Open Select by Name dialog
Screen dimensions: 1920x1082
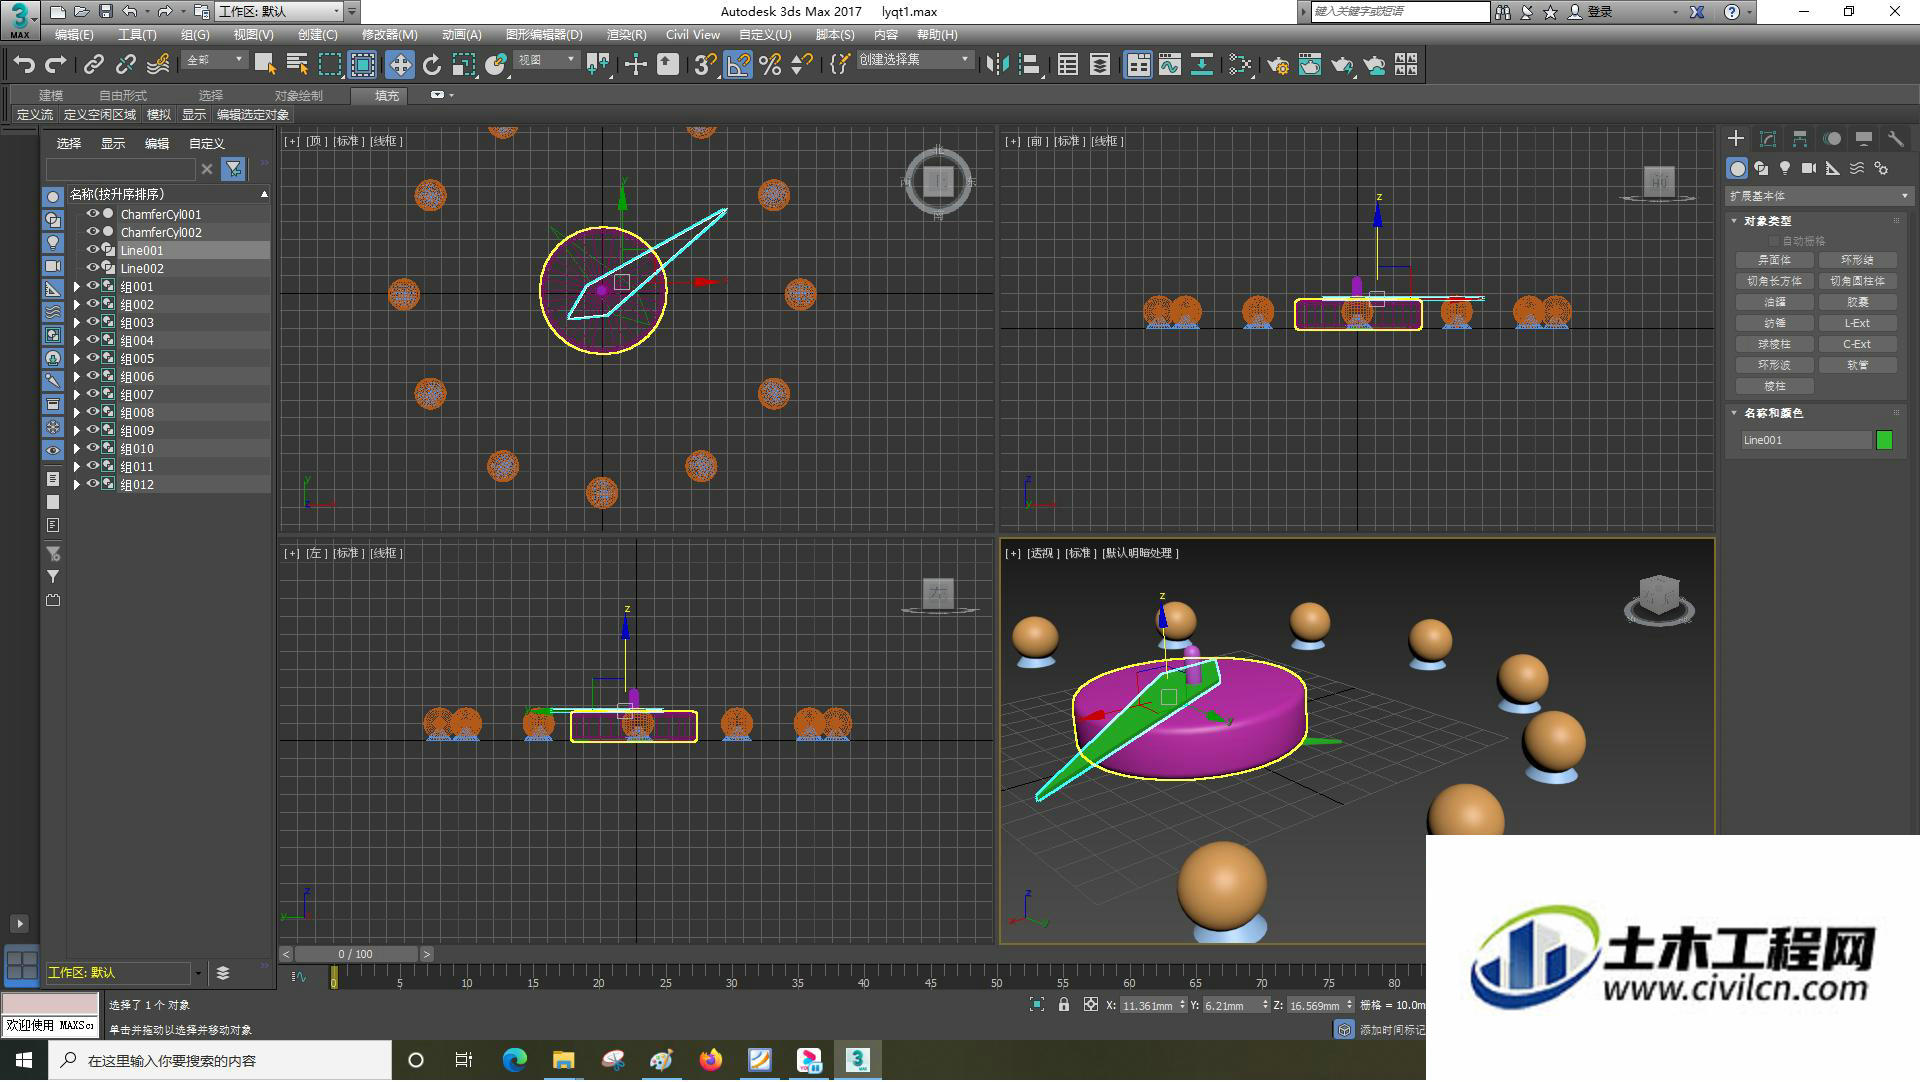click(297, 65)
